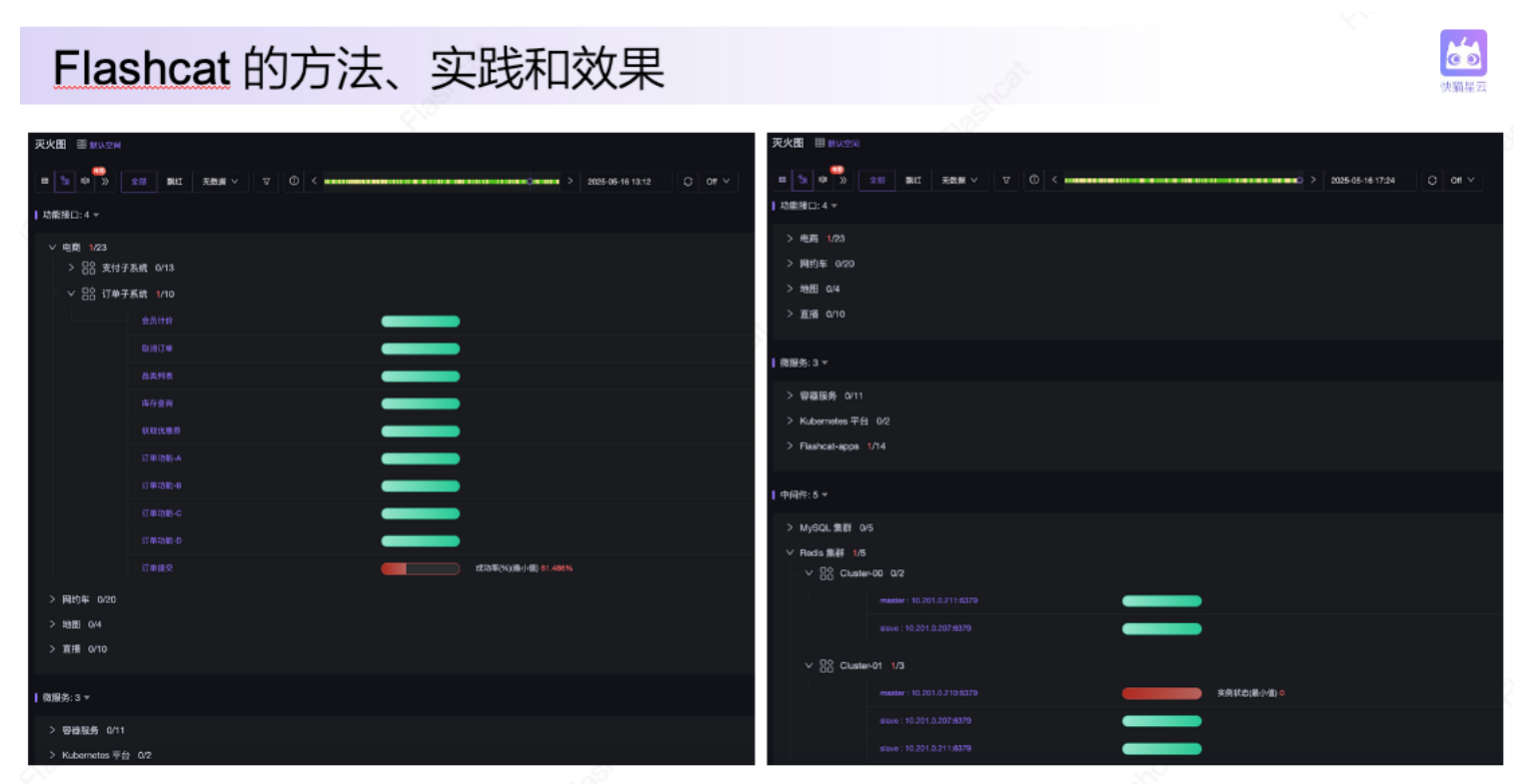Open the 订单提交 interface link
This screenshot has width=1526, height=784.
(x=157, y=567)
